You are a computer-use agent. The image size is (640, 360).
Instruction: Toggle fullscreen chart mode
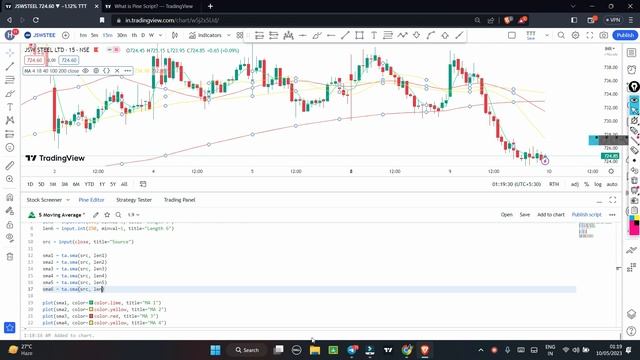pyautogui.click(x=590, y=36)
